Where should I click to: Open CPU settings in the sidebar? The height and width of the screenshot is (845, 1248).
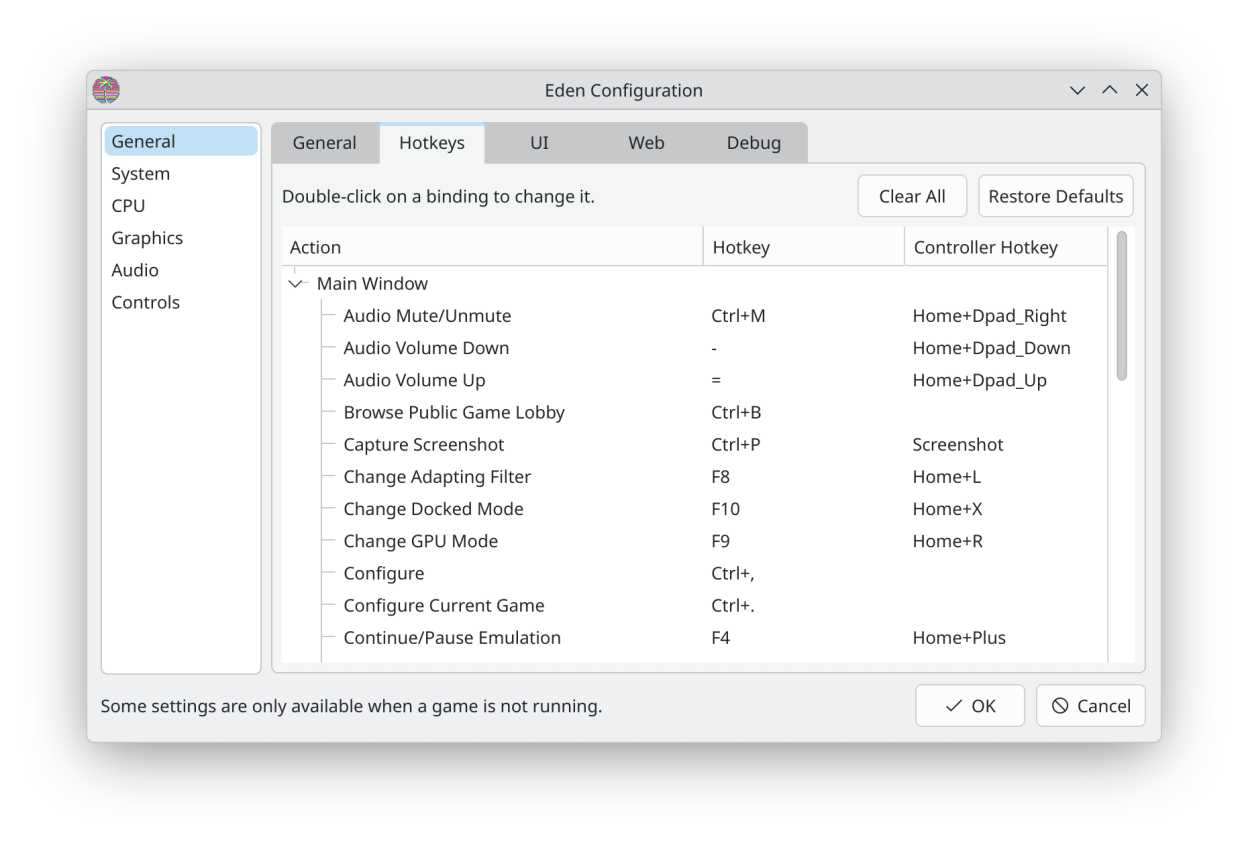[181, 206]
